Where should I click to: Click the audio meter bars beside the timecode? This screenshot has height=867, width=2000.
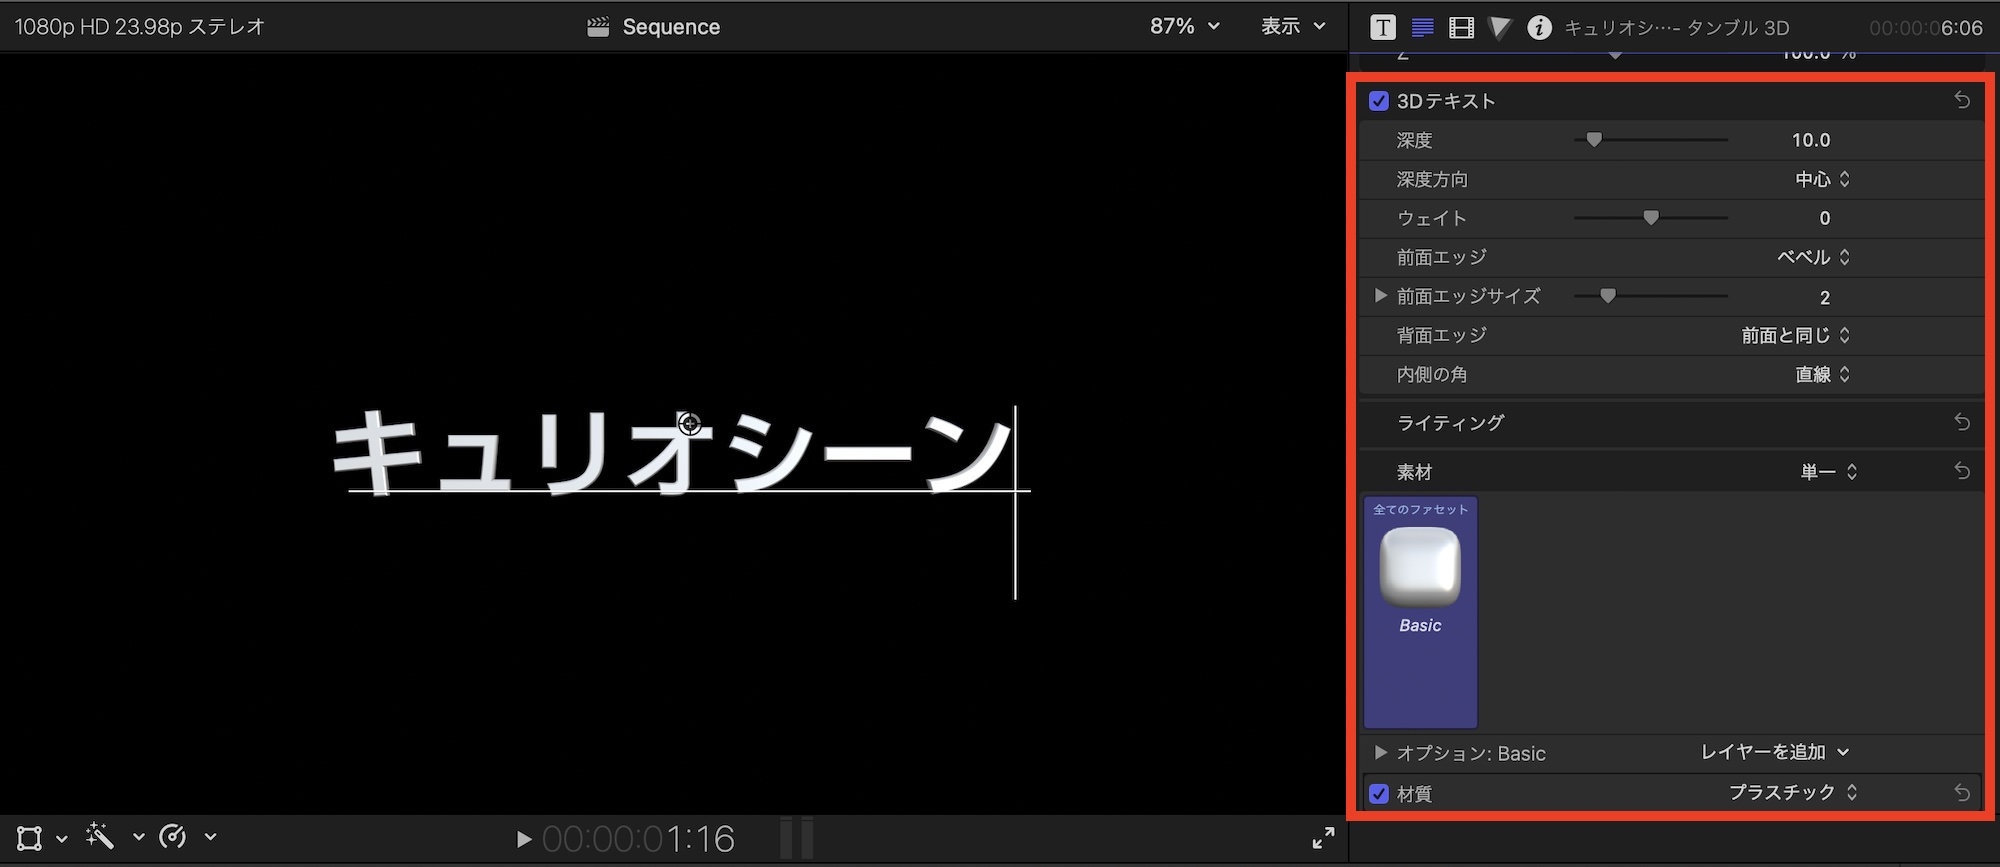pos(797,838)
